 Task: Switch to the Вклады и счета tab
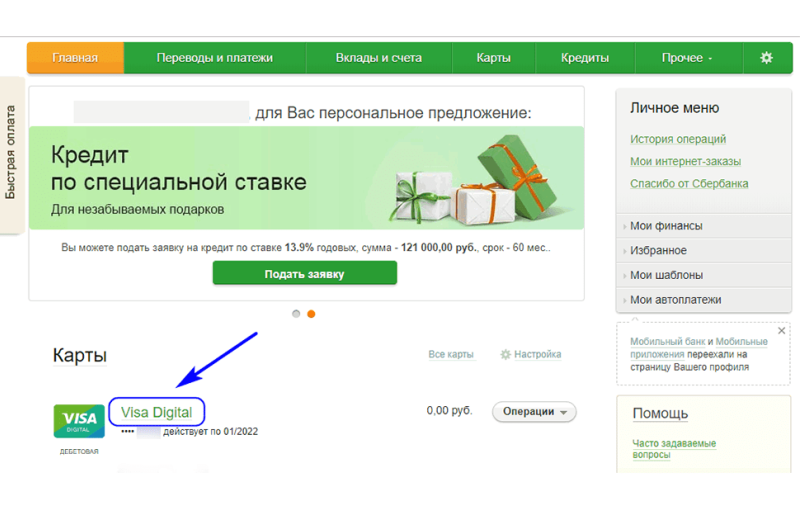378,58
